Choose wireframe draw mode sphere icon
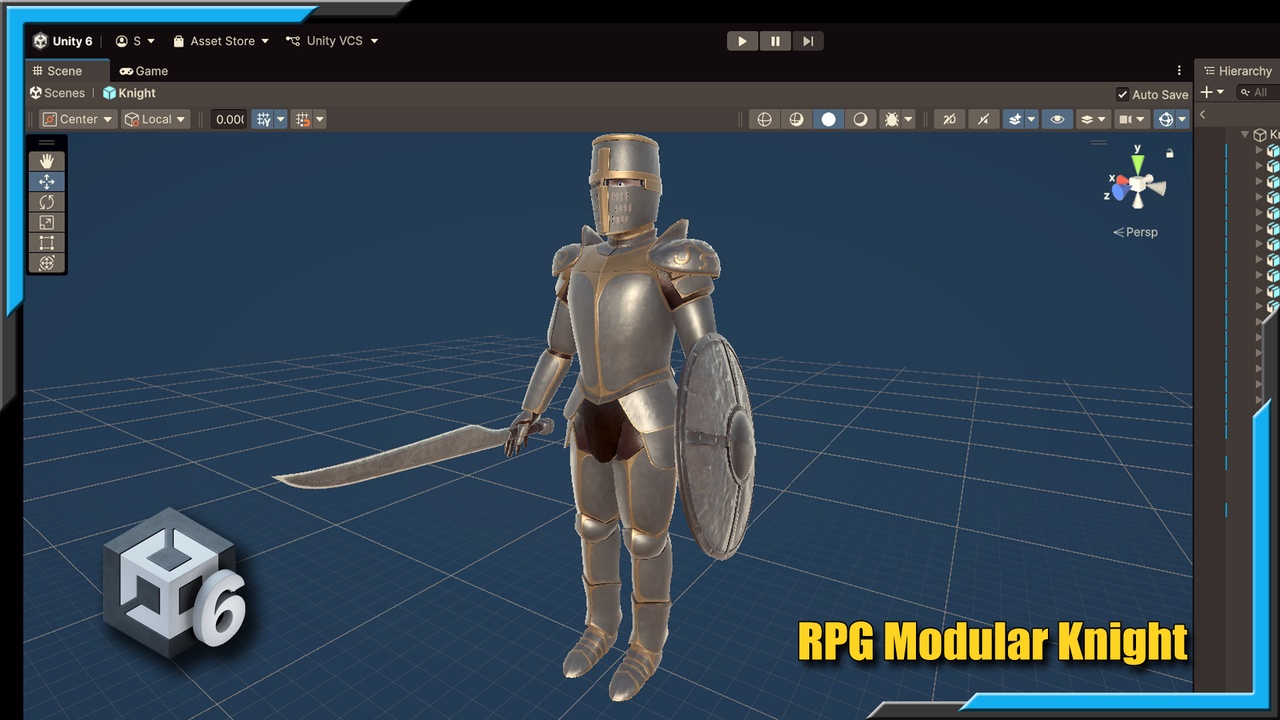1280x720 pixels. [764, 119]
